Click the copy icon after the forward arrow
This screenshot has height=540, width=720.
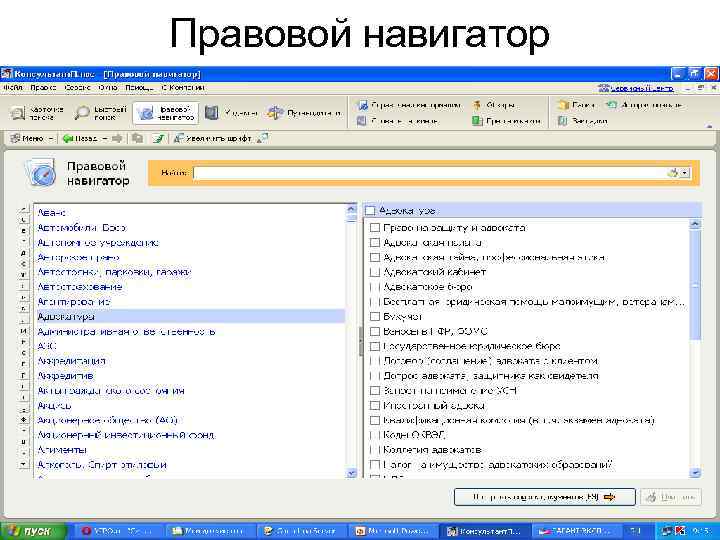[137, 138]
